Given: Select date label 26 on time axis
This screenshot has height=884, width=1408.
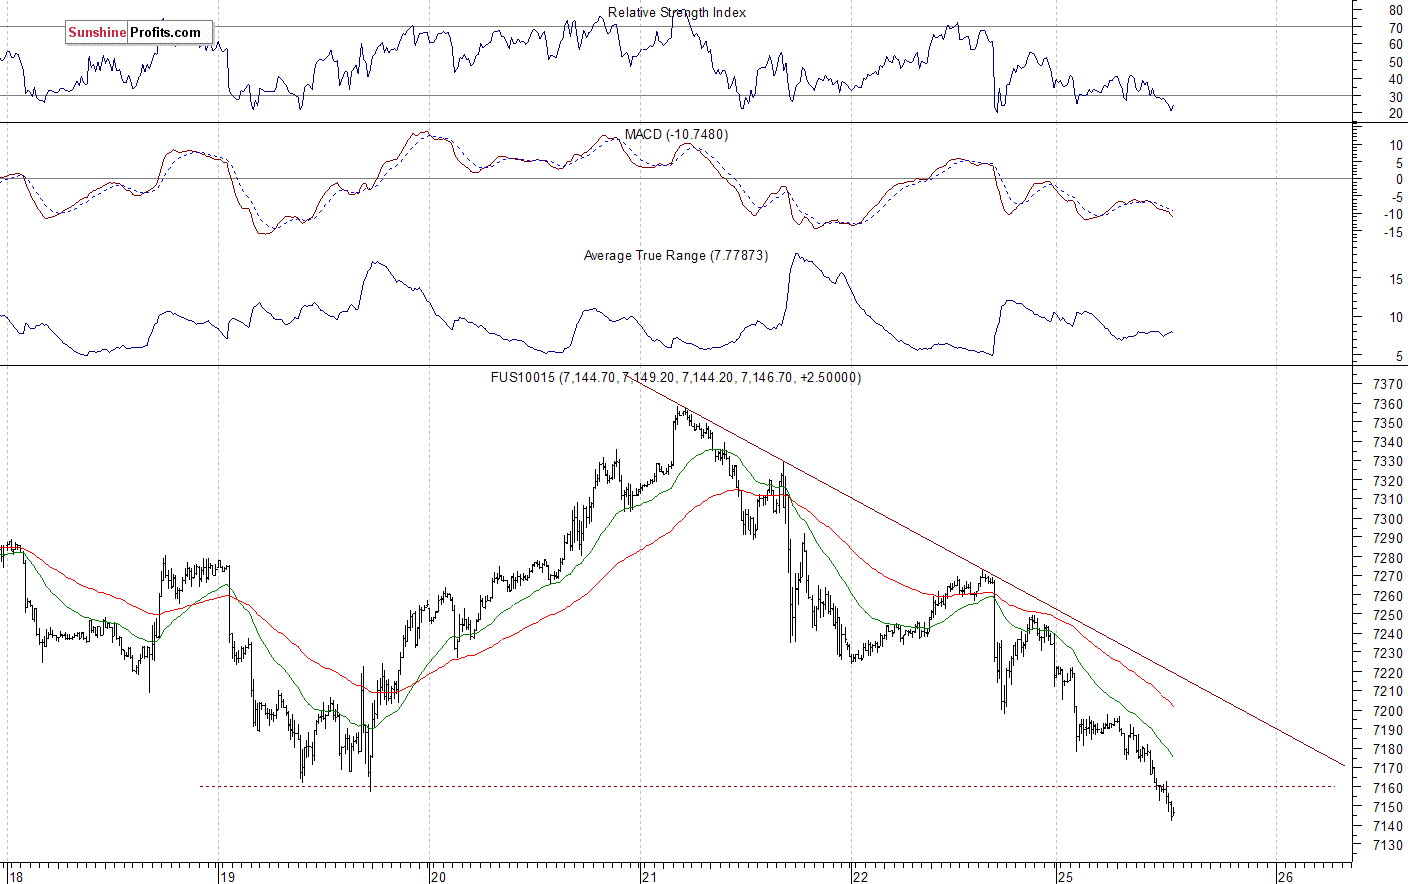Looking at the screenshot, I should pyautogui.click(x=1285, y=877).
